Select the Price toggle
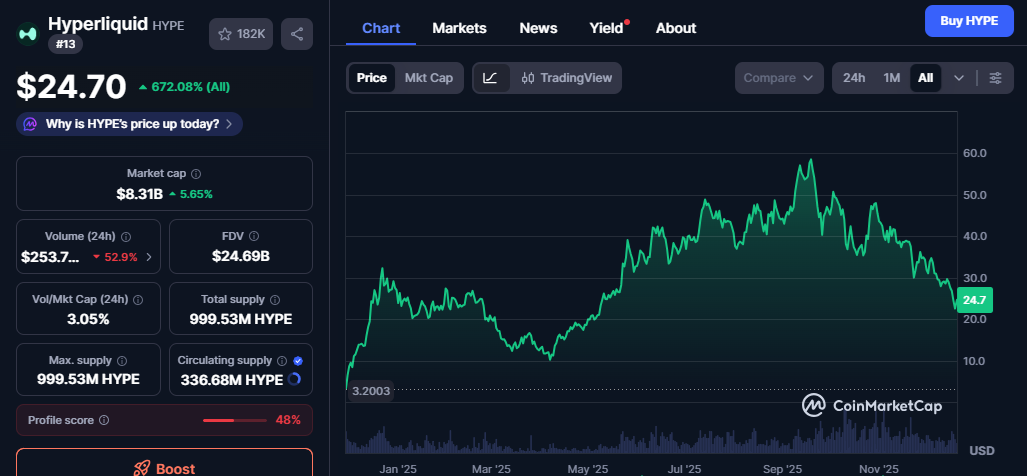This screenshot has width=1027, height=476. coord(371,78)
